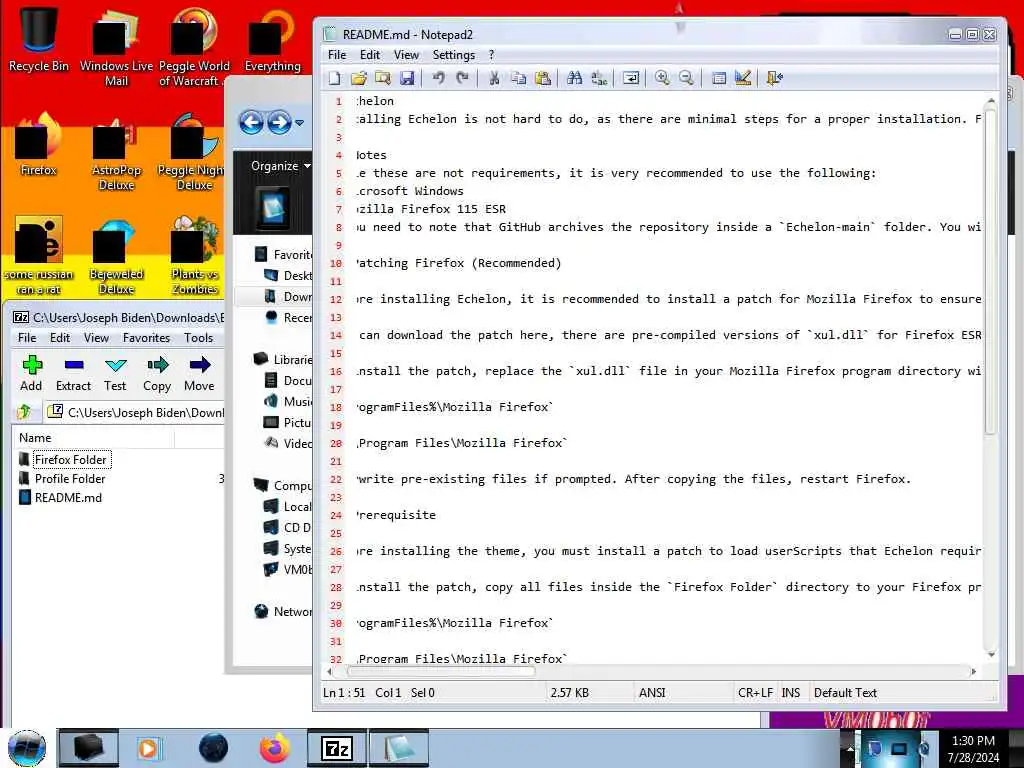This screenshot has height=768, width=1024.
Task: Click Redo arrow in Notepad2 toolbar
Action: click(x=462, y=78)
